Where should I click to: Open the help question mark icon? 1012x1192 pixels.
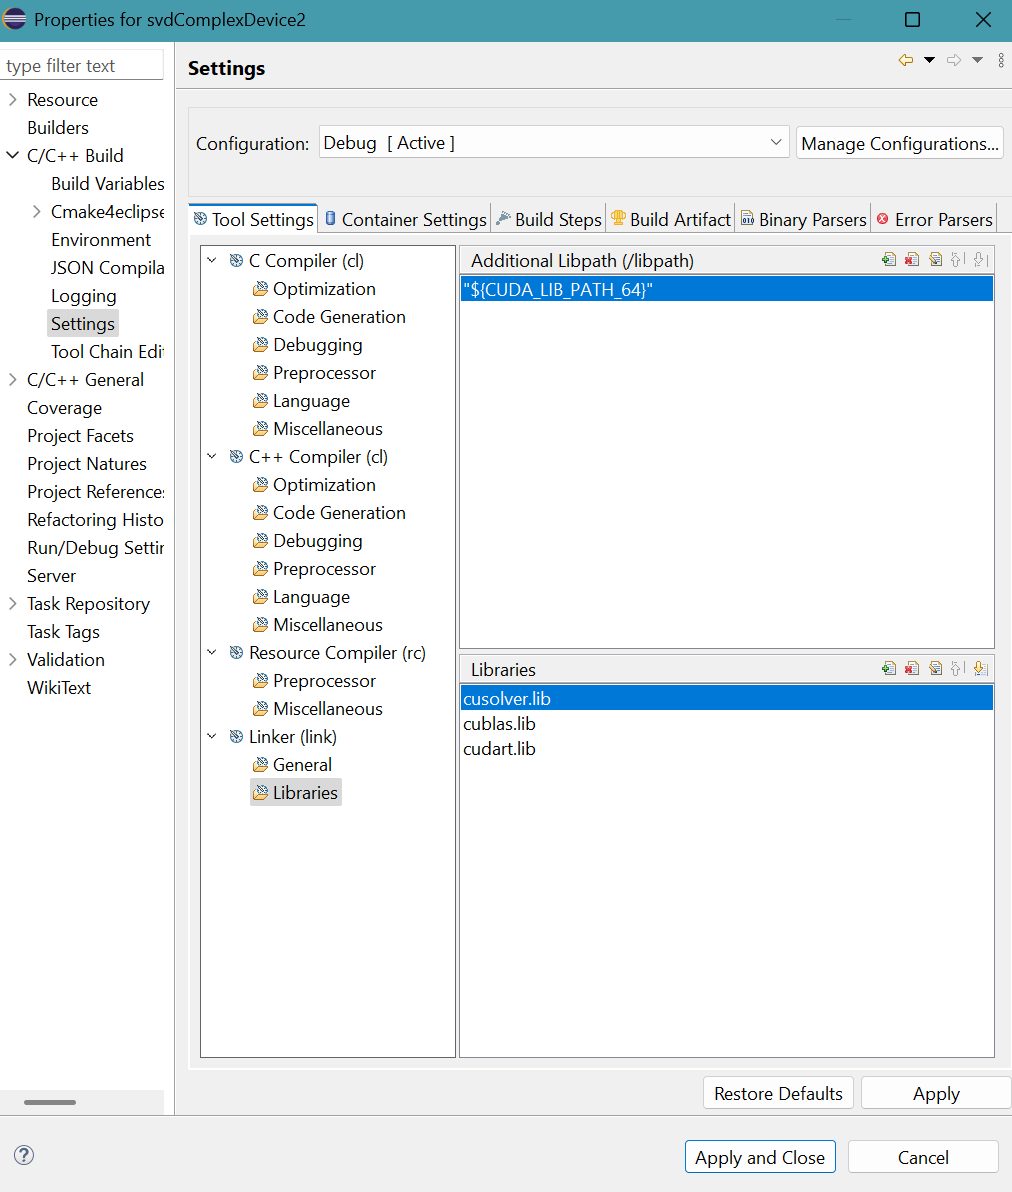pyautogui.click(x=24, y=1155)
